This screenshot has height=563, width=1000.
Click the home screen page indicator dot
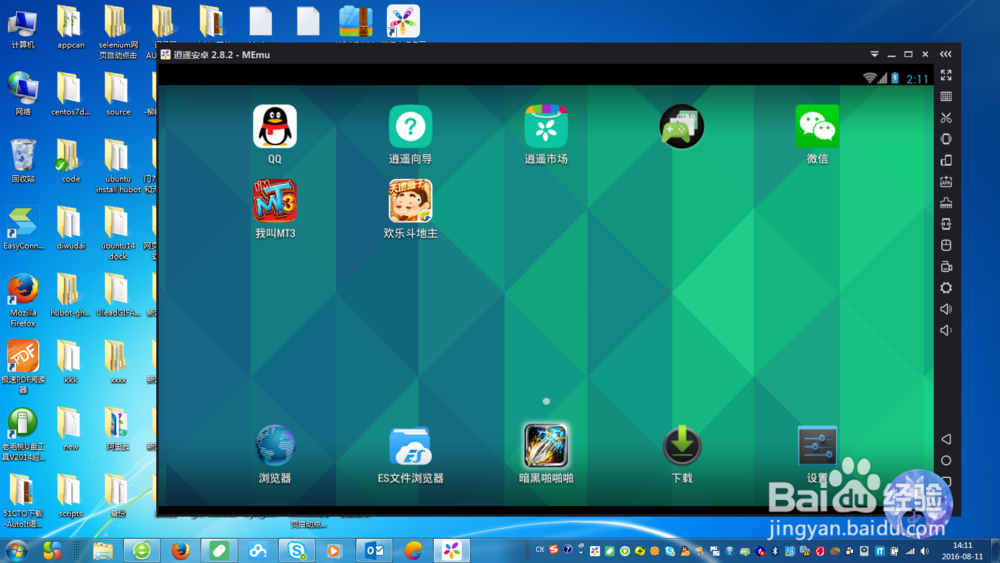[546, 402]
